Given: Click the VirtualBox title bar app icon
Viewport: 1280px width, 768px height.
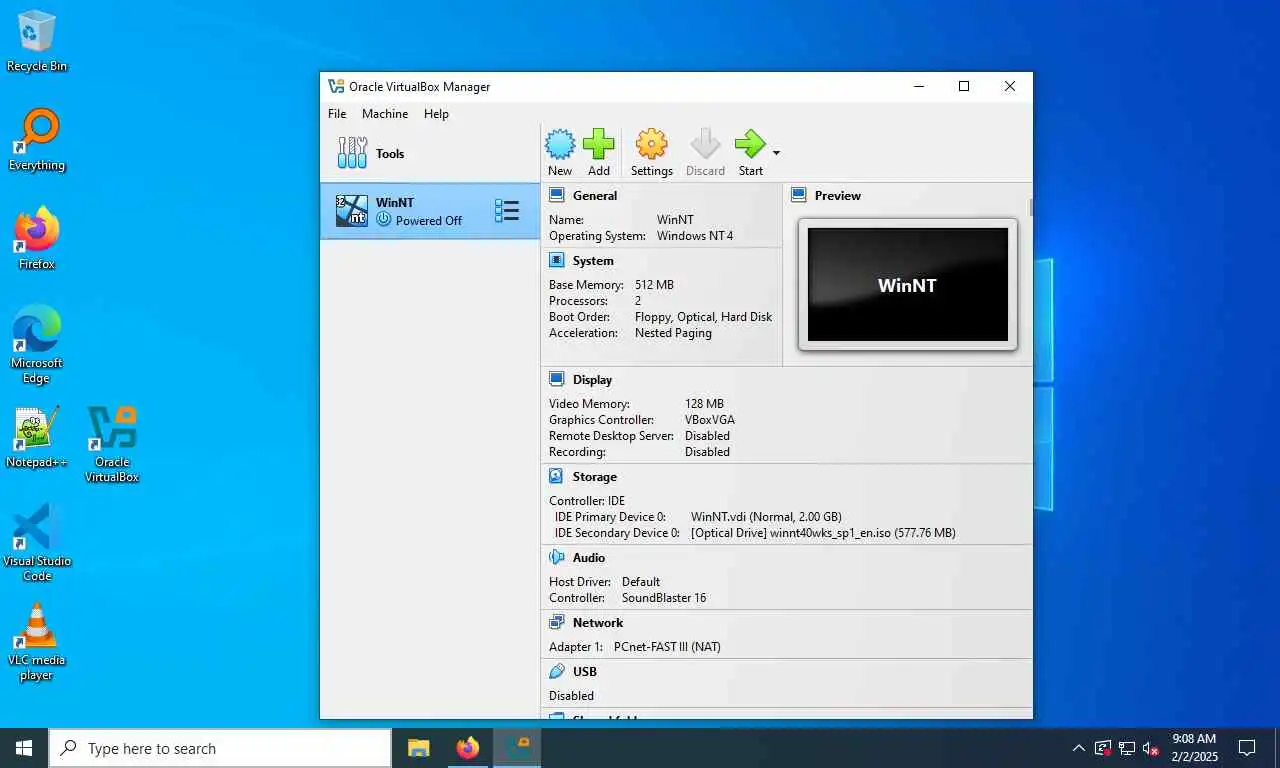Looking at the screenshot, I should (x=336, y=86).
